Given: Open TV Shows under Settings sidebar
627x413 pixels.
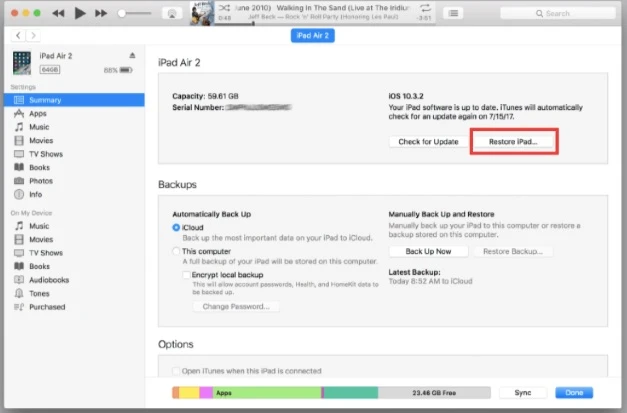Looking at the screenshot, I should pos(74,154).
